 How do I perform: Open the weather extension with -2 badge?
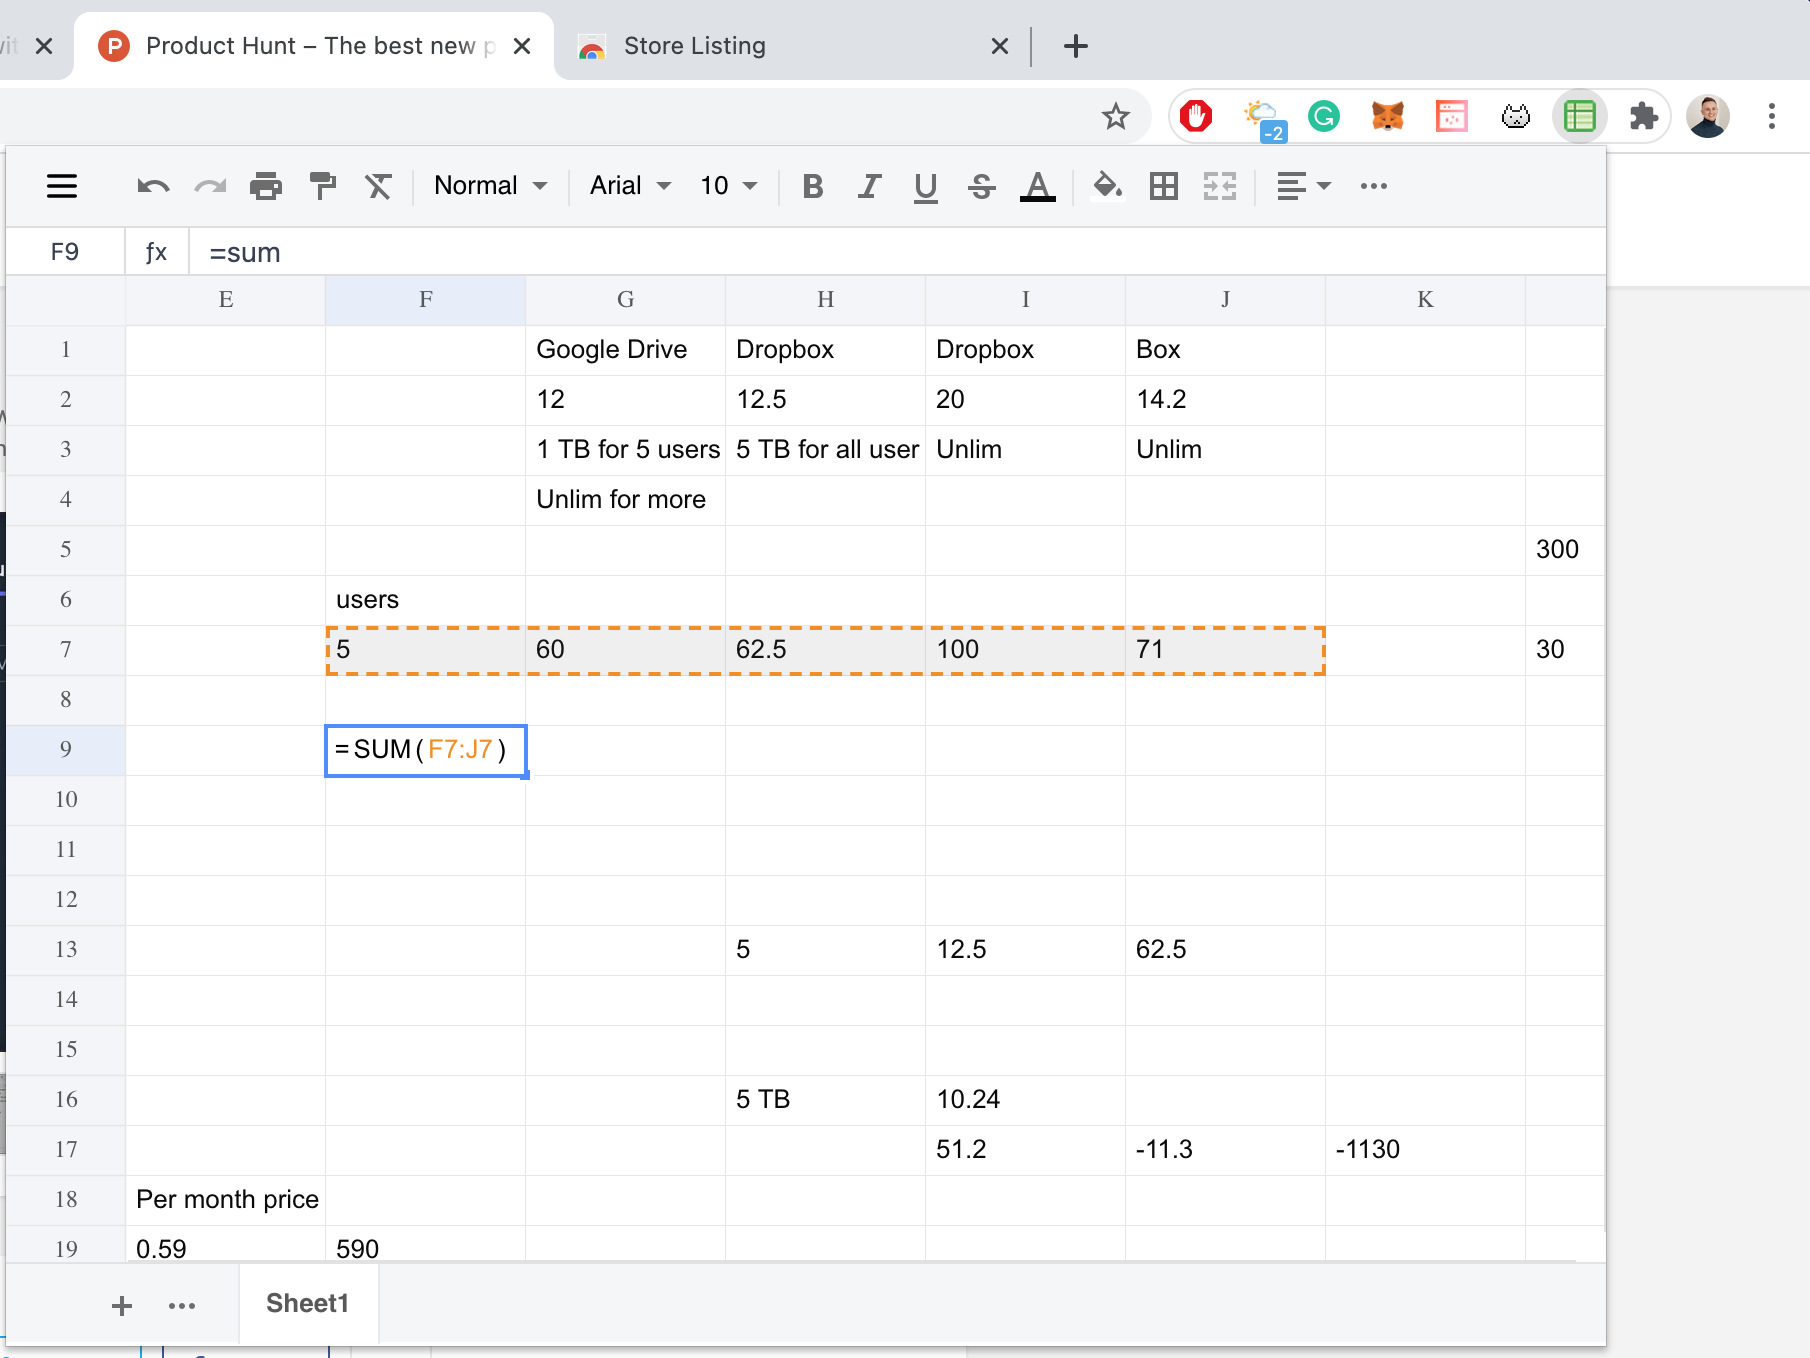coord(1263,119)
